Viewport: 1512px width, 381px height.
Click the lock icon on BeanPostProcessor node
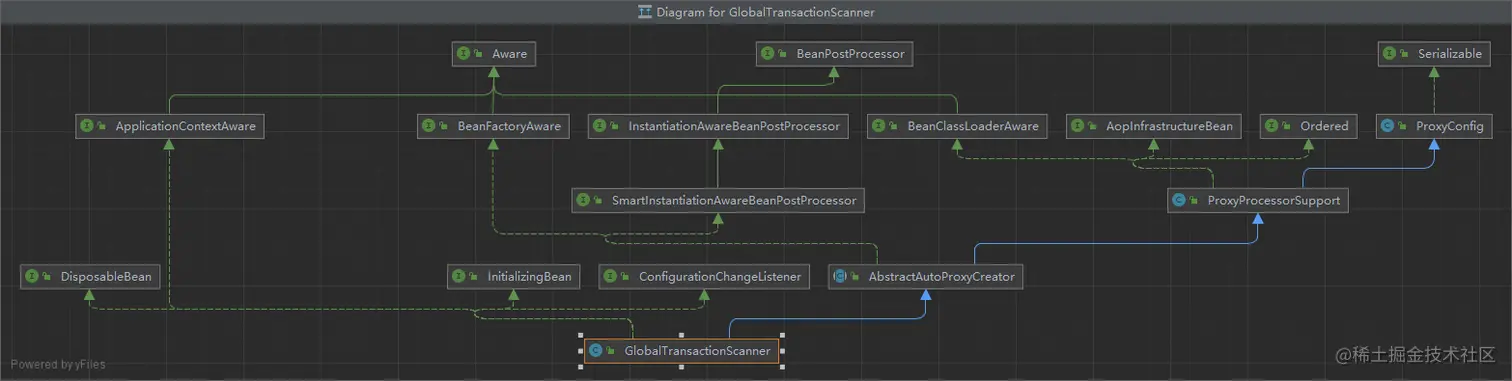783,54
